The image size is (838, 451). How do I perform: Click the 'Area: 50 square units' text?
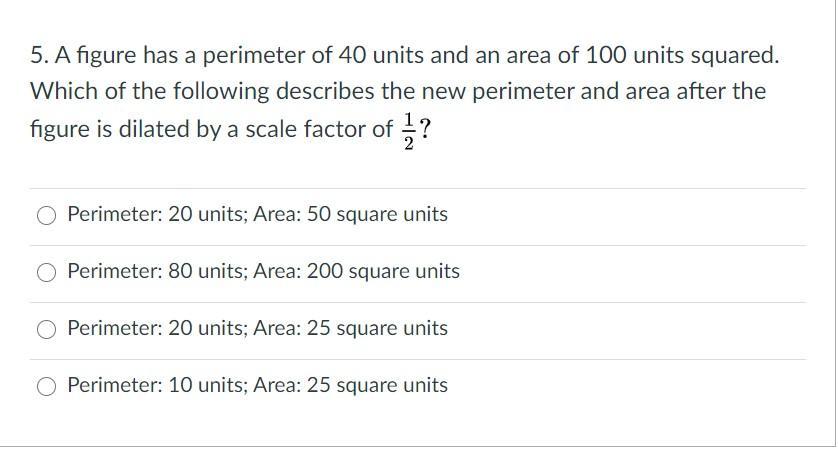click(351, 214)
